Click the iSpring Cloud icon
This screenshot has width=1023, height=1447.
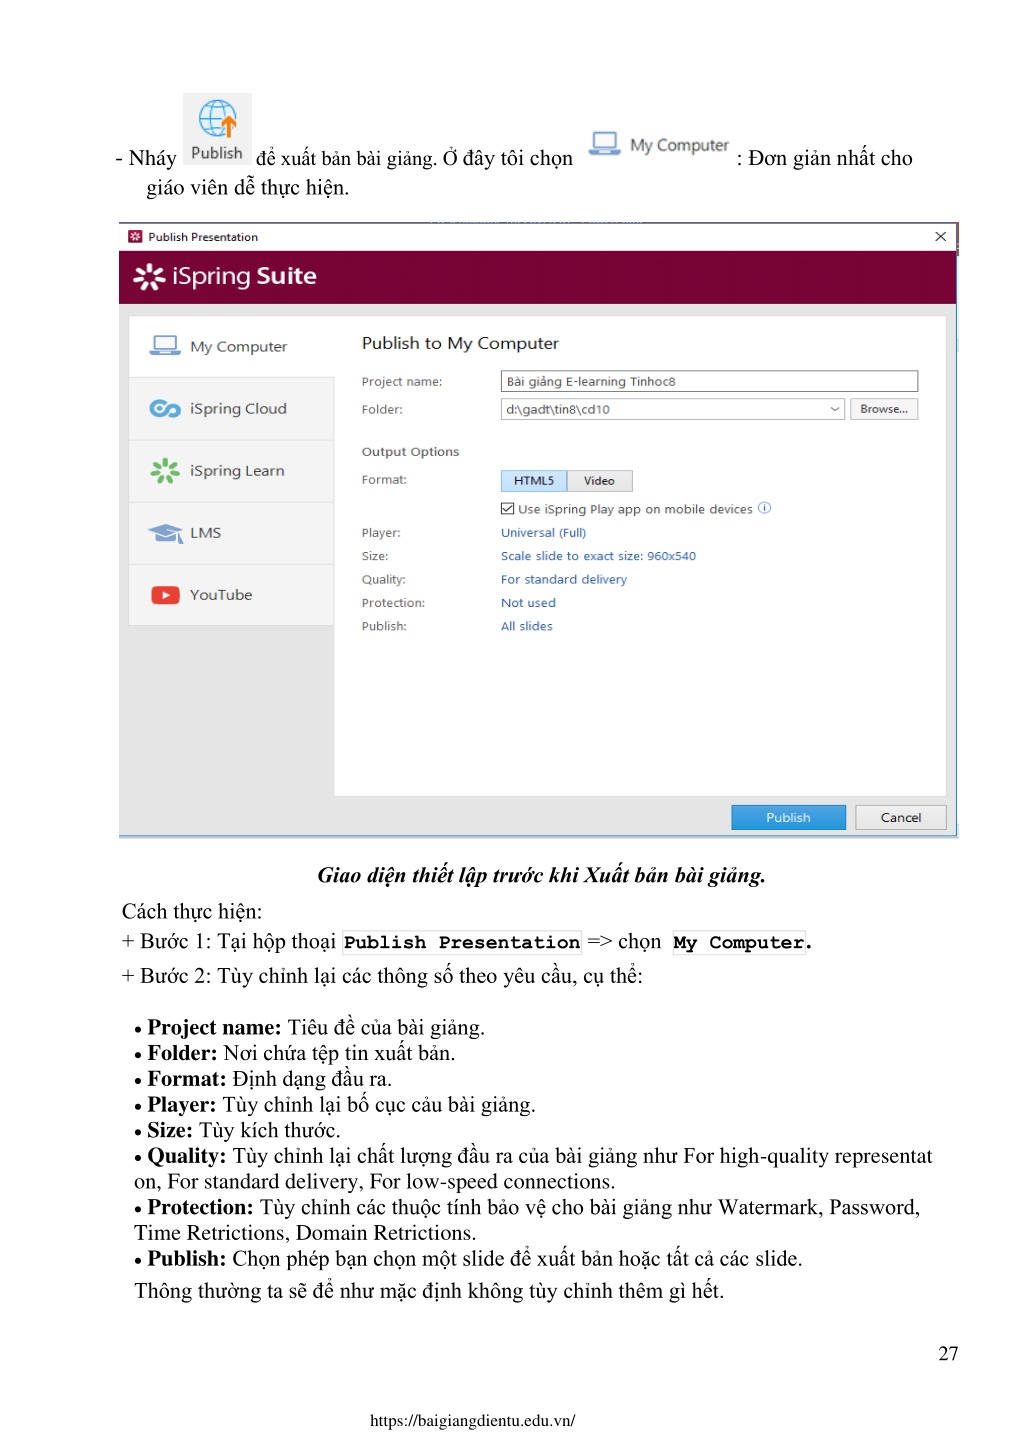164,408
